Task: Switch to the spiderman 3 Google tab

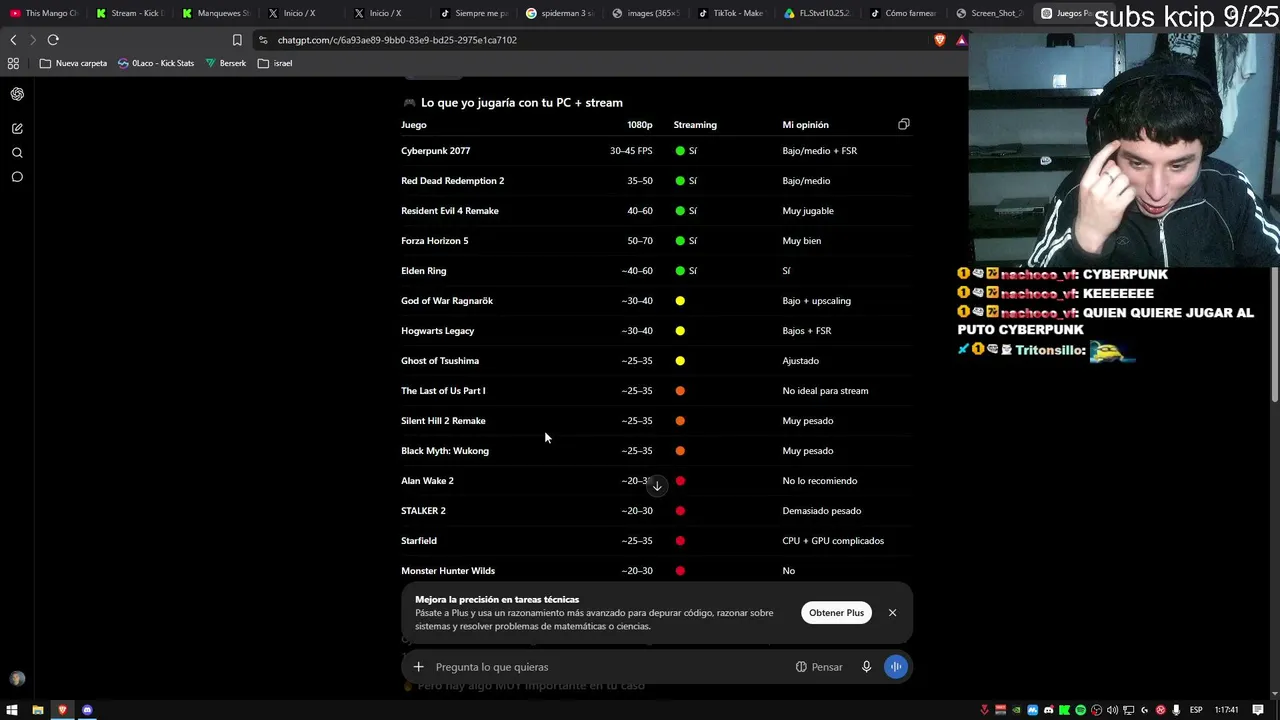Action: tap(560, 13)
